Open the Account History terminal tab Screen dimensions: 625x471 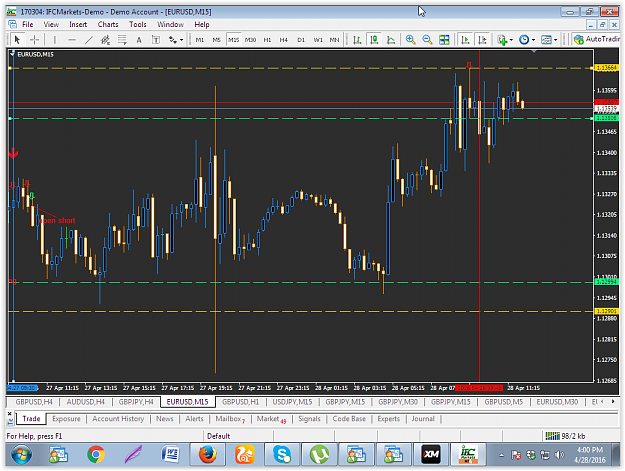(x=118, y=419)
